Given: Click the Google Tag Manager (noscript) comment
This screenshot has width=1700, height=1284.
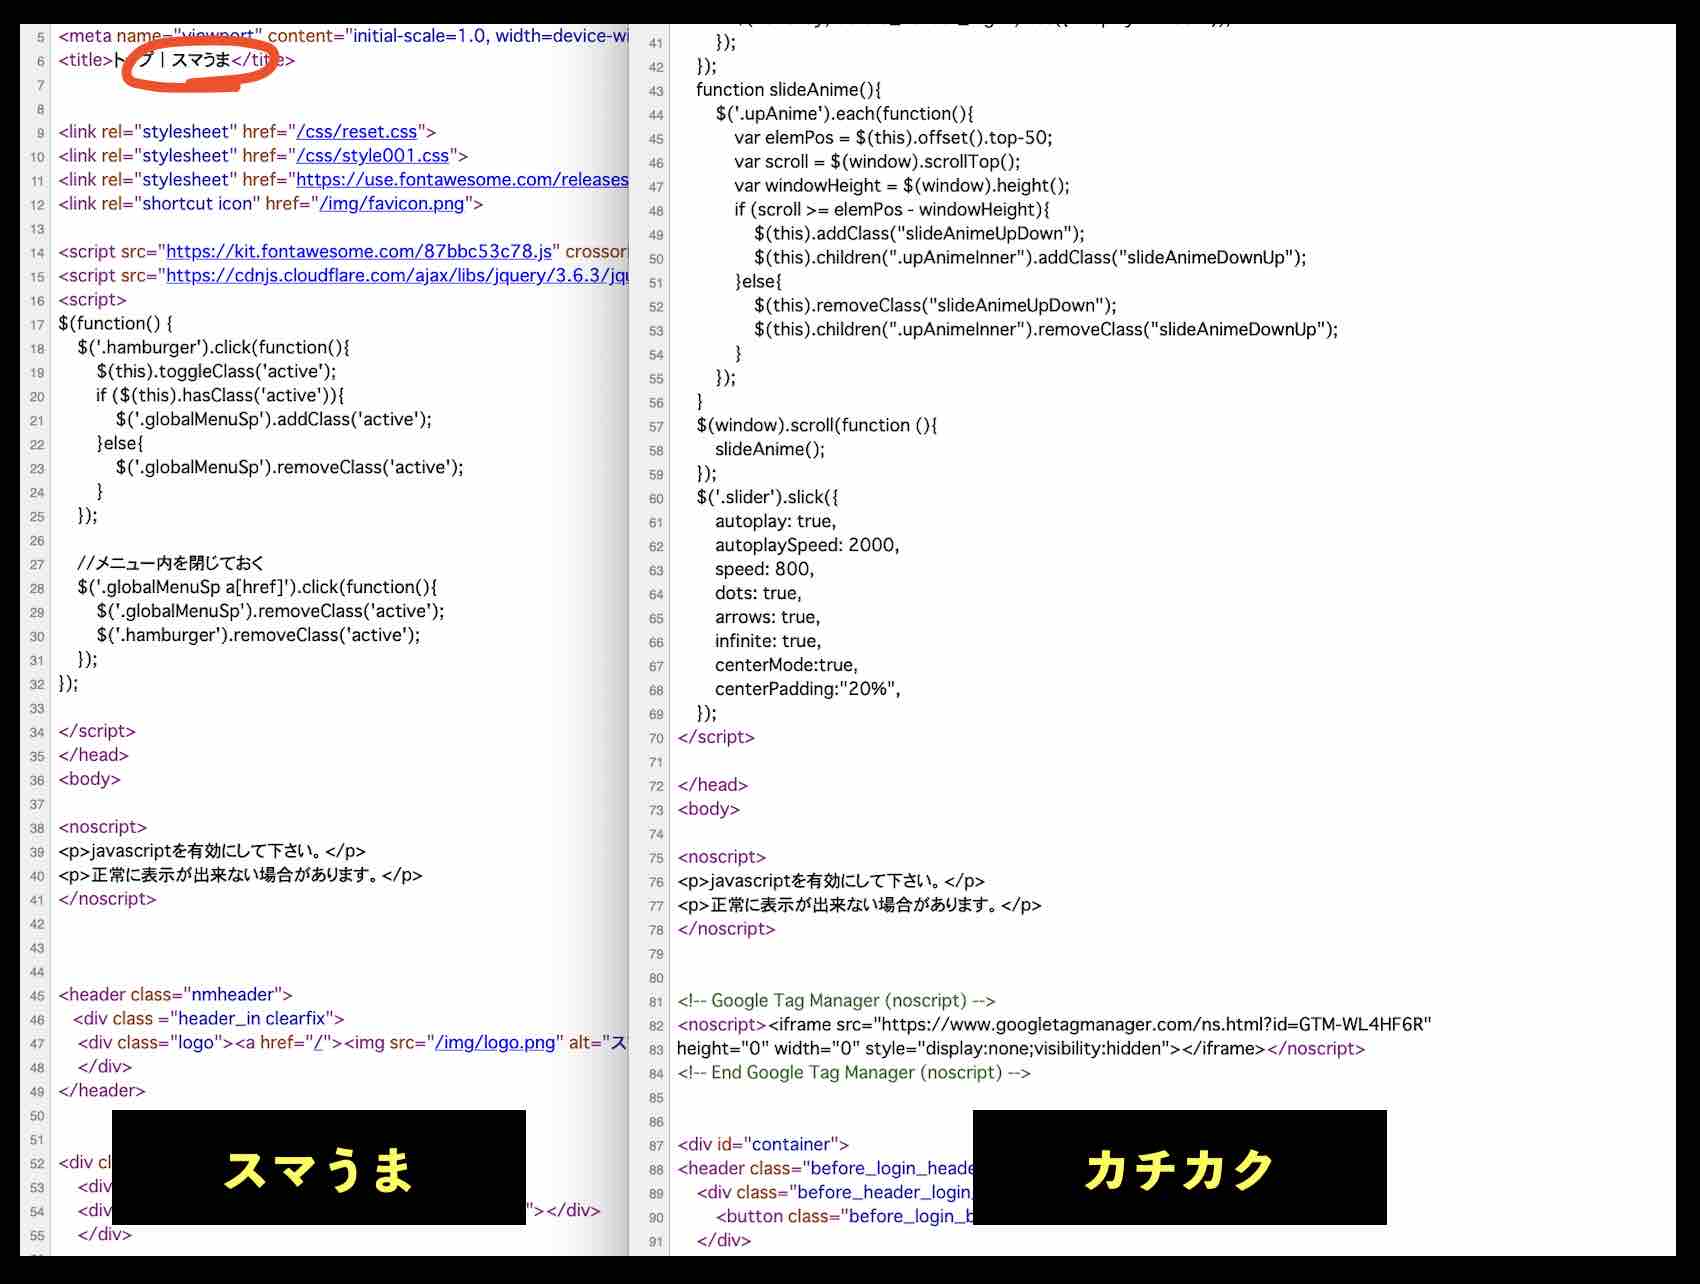Looking at the screenshot, I should 836,1001.
